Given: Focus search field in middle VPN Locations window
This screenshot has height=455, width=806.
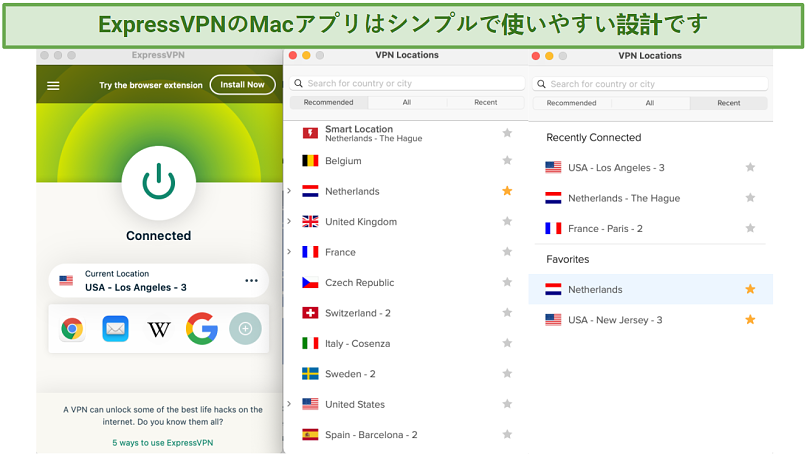Looking at the screenshot, I should [x=407, y=83].
